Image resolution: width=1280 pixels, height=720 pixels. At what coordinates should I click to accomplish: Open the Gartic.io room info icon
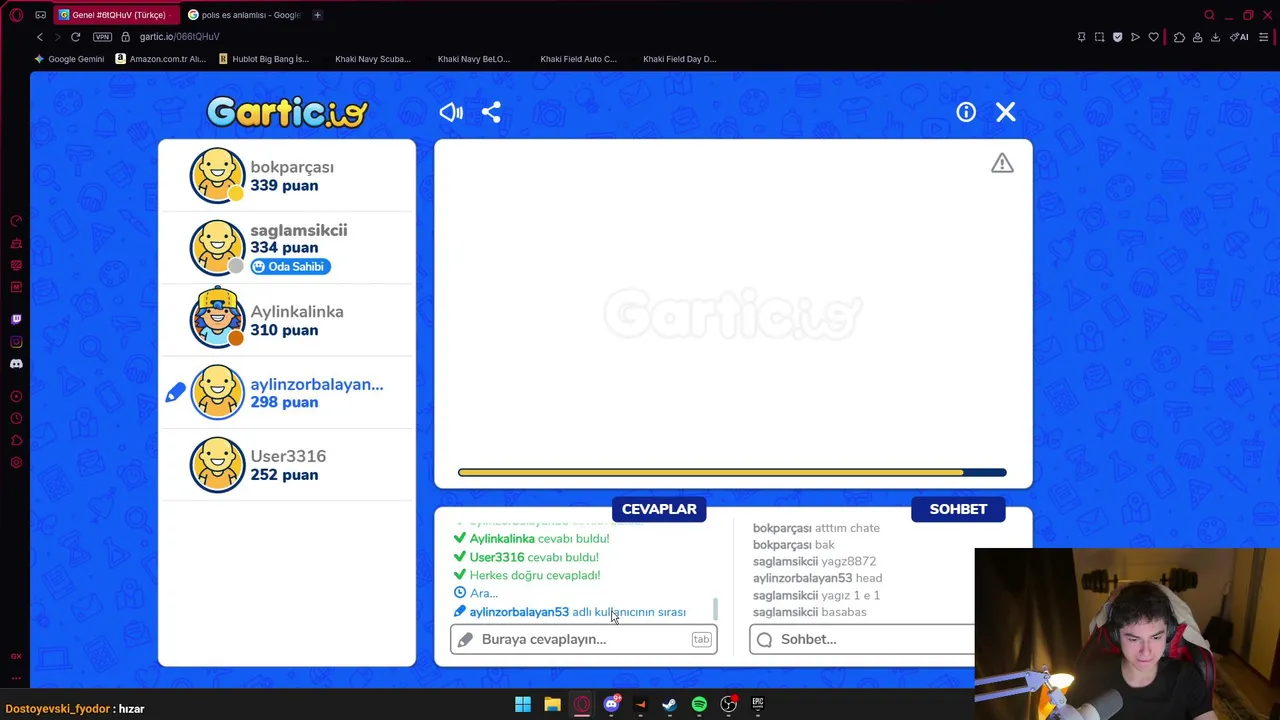966,112
